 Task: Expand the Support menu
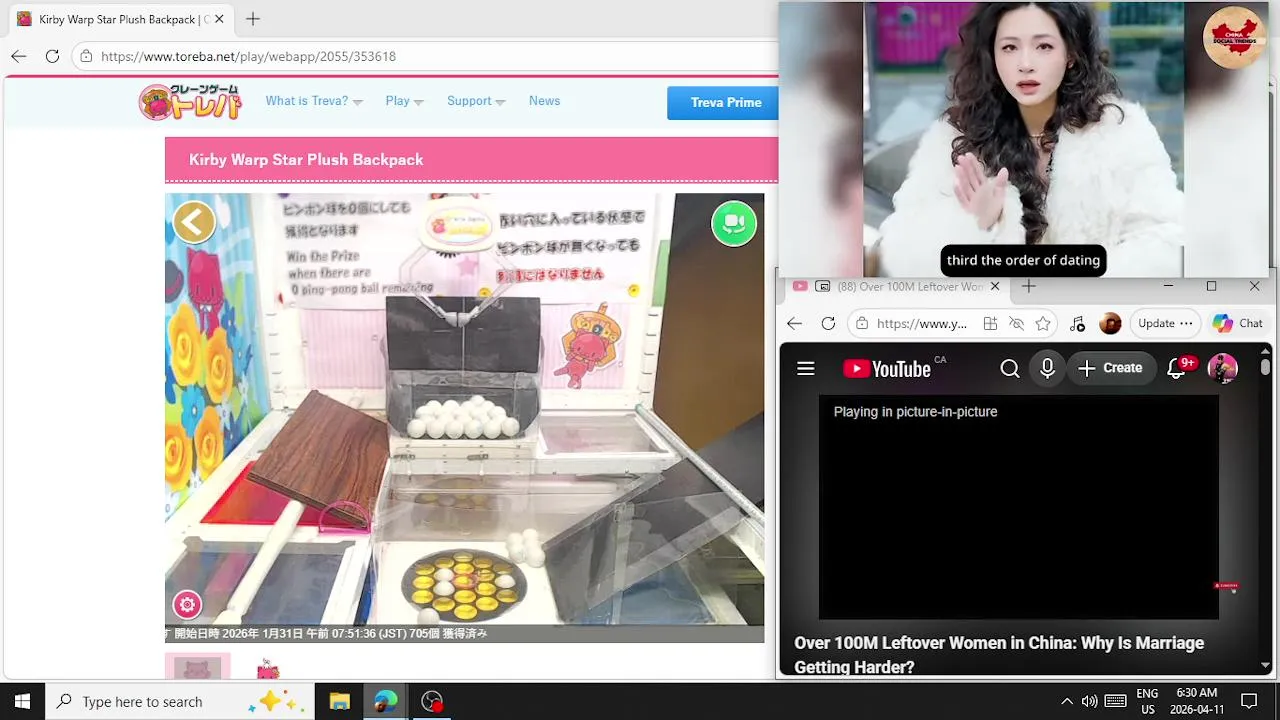click(476, 101)
